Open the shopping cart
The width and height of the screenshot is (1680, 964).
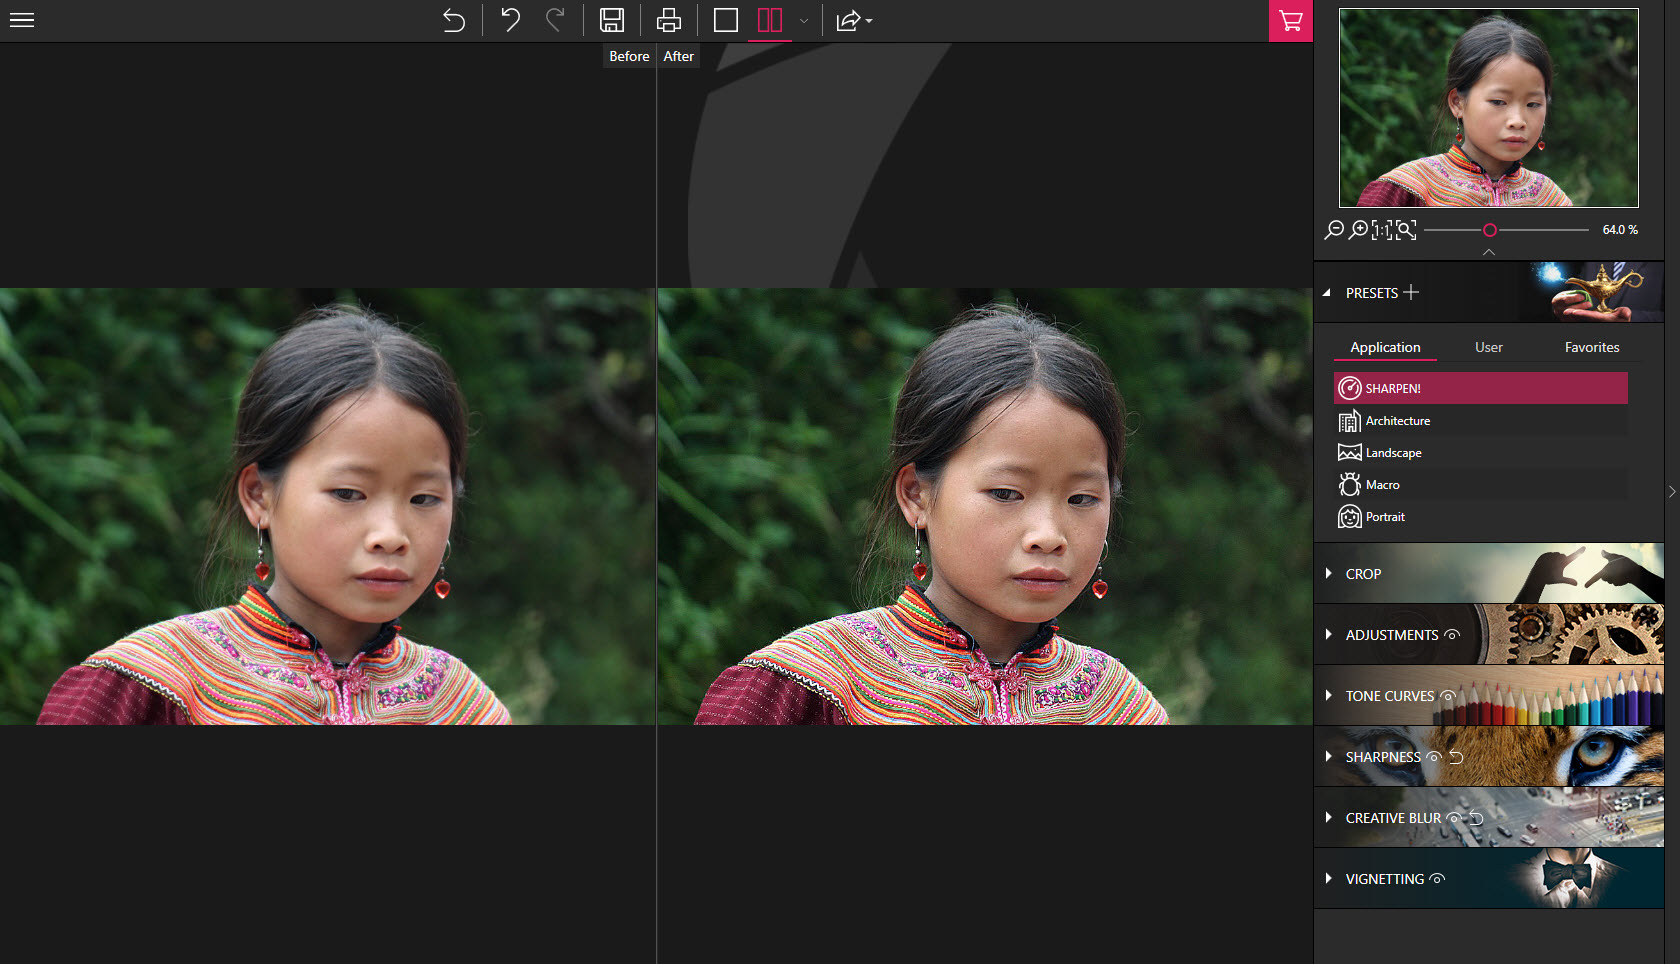[1290, 21]
